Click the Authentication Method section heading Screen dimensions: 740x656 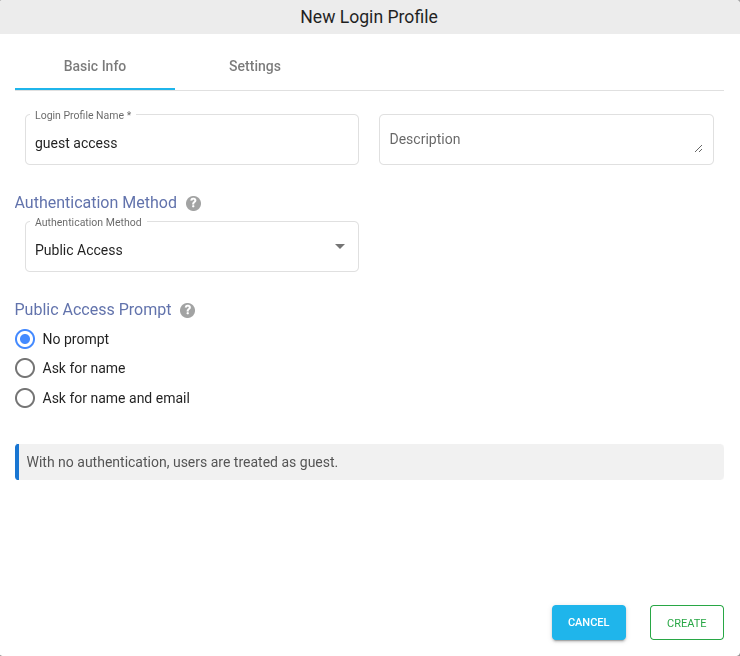pyautogui.click(x=96, y=203)
